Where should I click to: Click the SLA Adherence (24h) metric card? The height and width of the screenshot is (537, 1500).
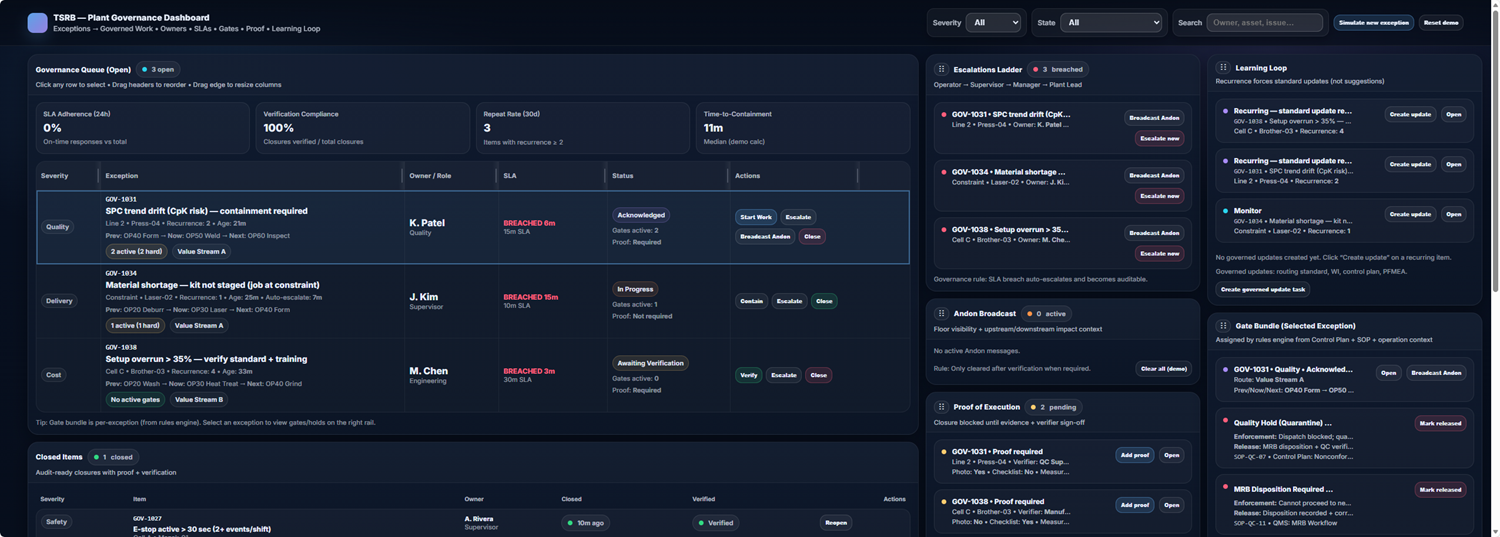tap(142, 127)
